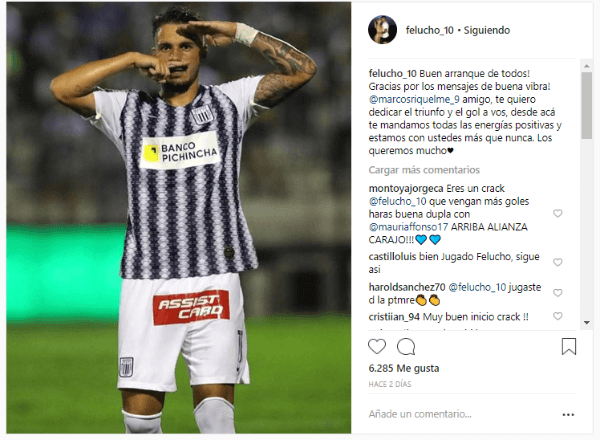Save the post with the bookmark icon
Image resolution: width=600 pixels, height=440 pixels.
[569, 346]
